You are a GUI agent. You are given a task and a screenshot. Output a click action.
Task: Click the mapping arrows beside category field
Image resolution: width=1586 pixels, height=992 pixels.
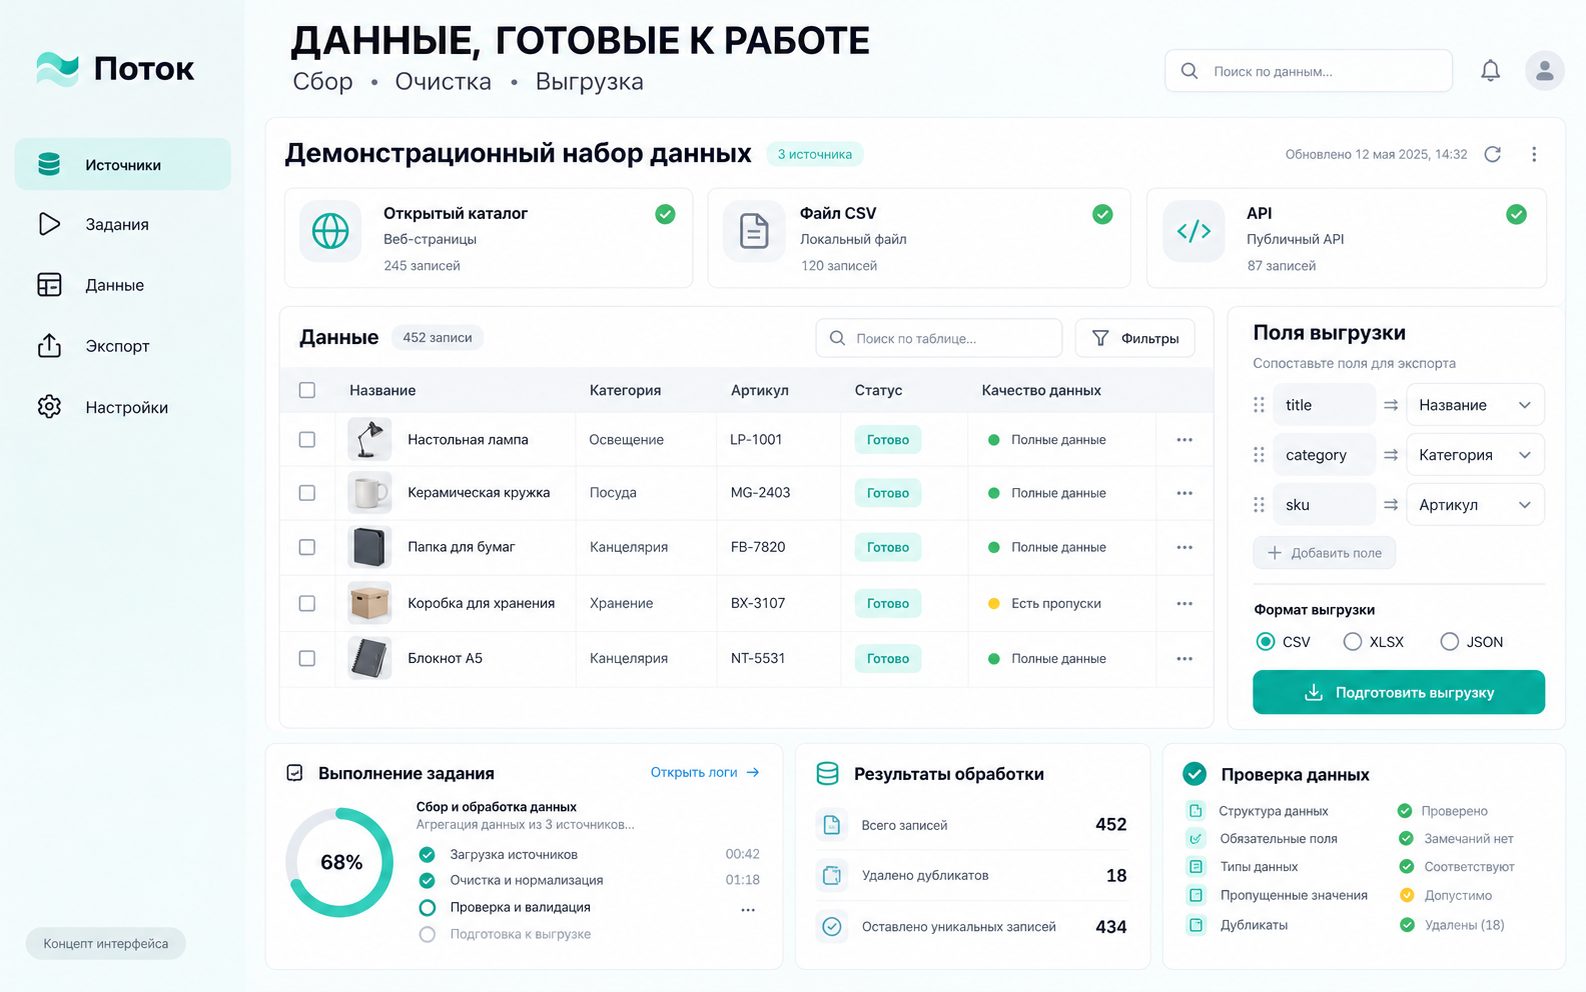pyautogui.click(x=1391, y=455)
